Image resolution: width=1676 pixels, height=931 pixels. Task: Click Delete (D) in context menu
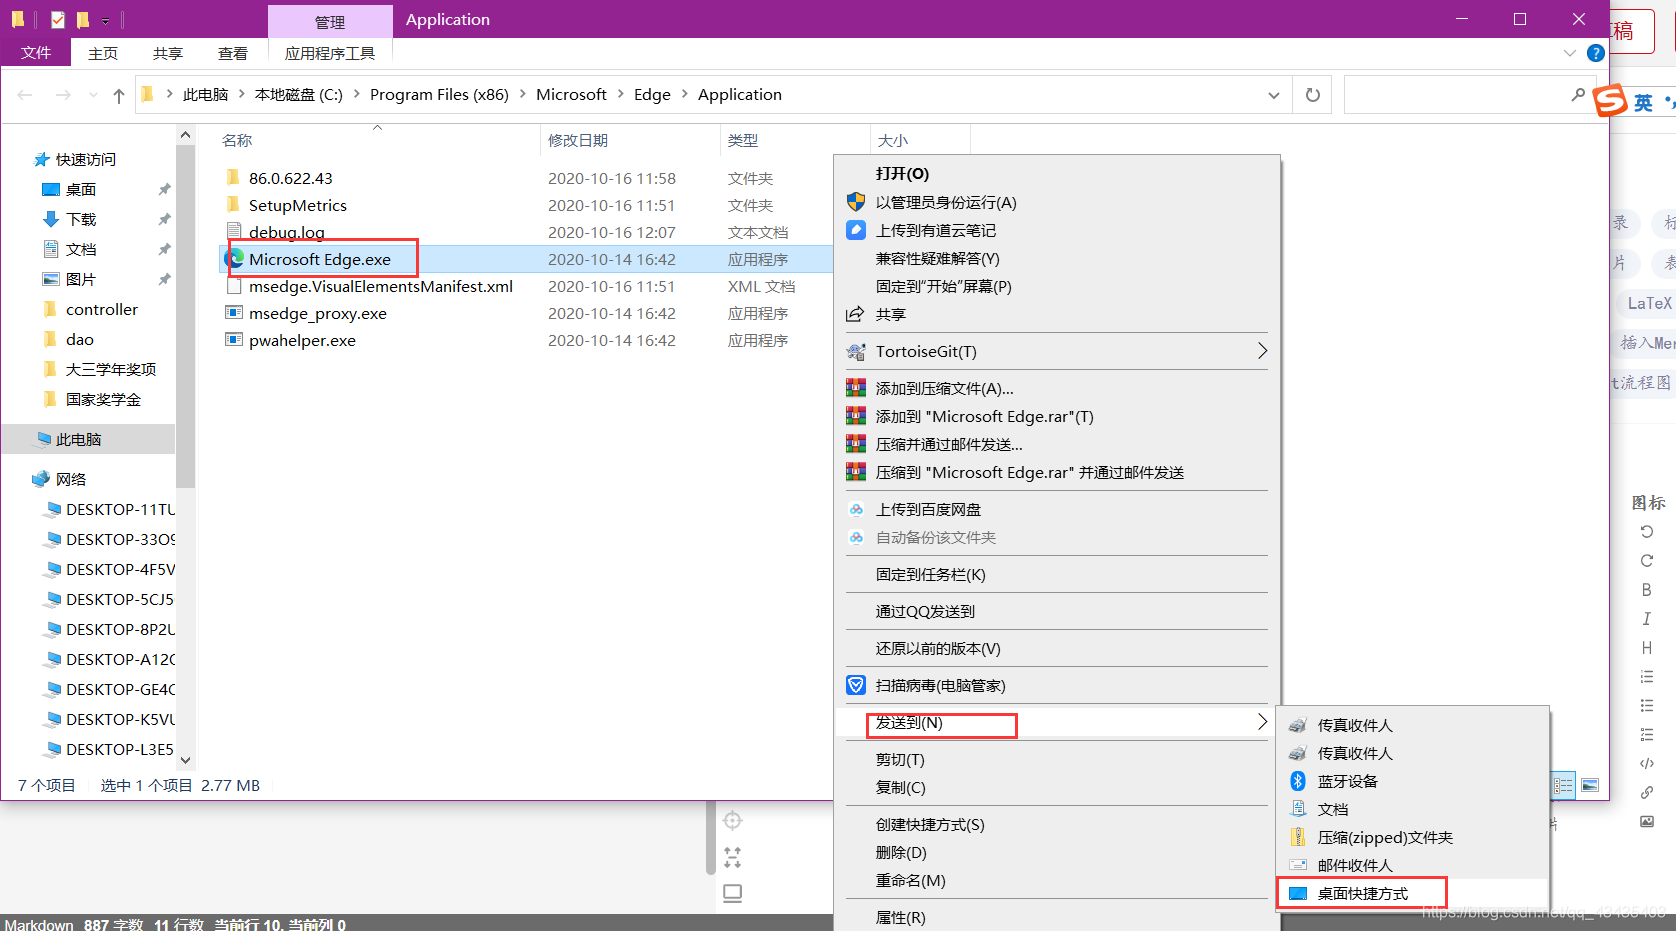point(1057,852)
